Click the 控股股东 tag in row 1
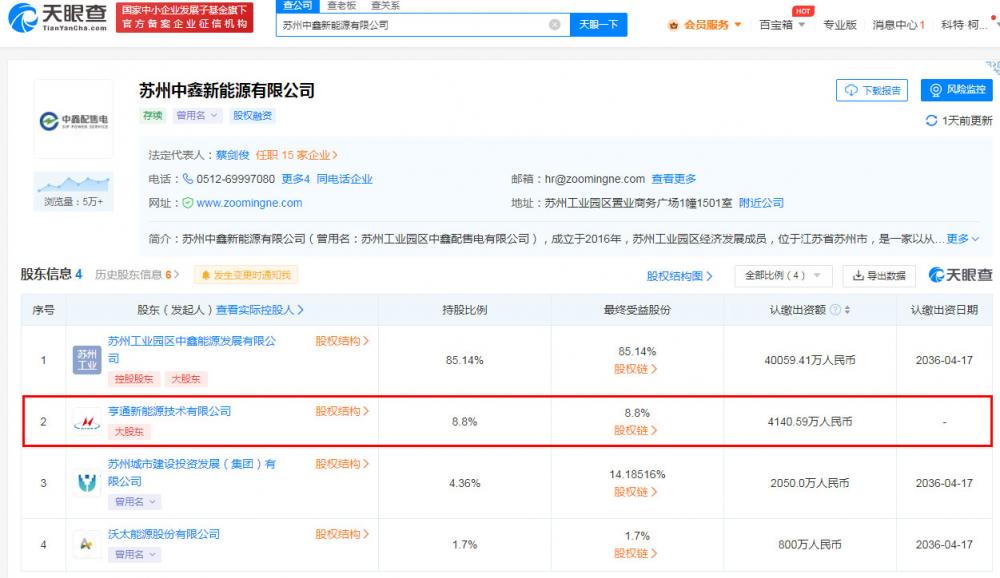The height and width of the screenshot is (578, 1000). click(133, 379)
